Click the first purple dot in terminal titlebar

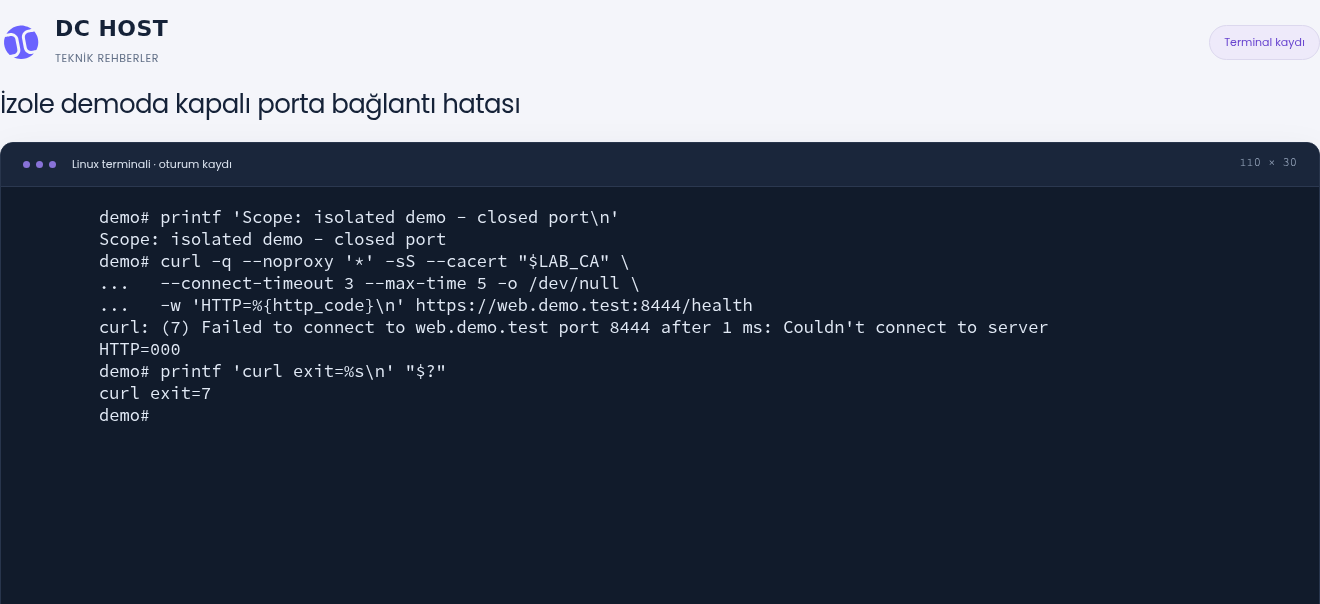(x=27, y=164)
